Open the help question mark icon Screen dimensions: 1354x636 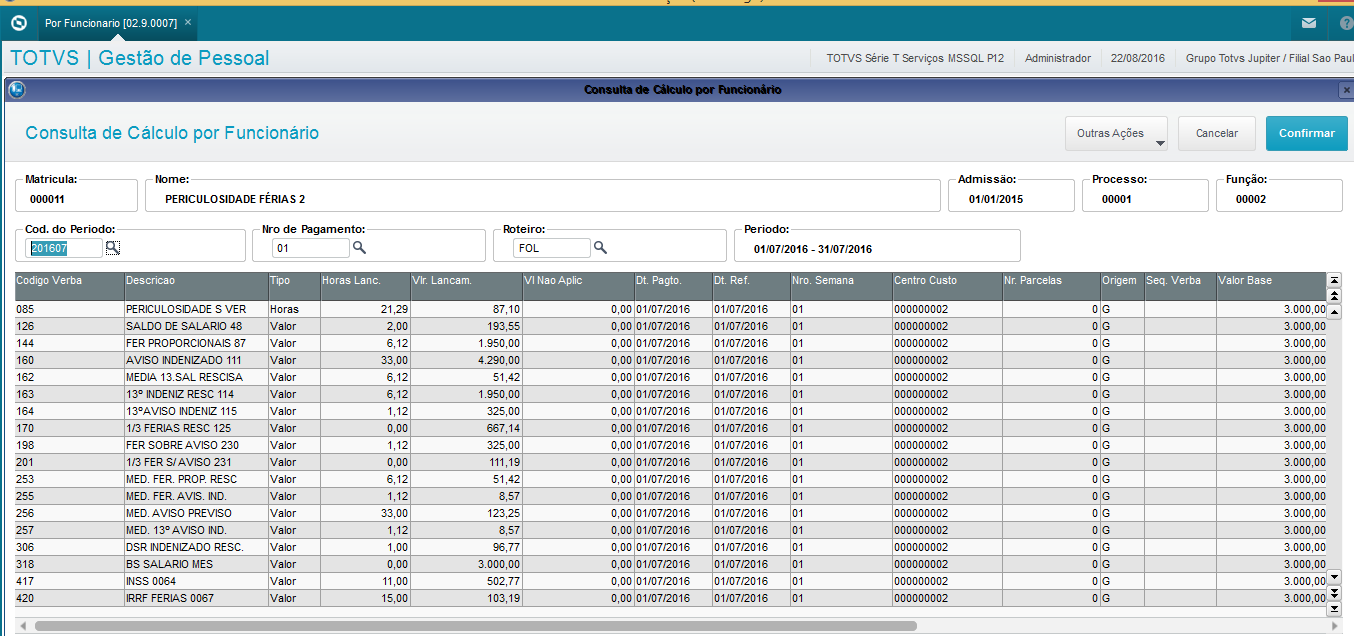tap(1346, 23)
